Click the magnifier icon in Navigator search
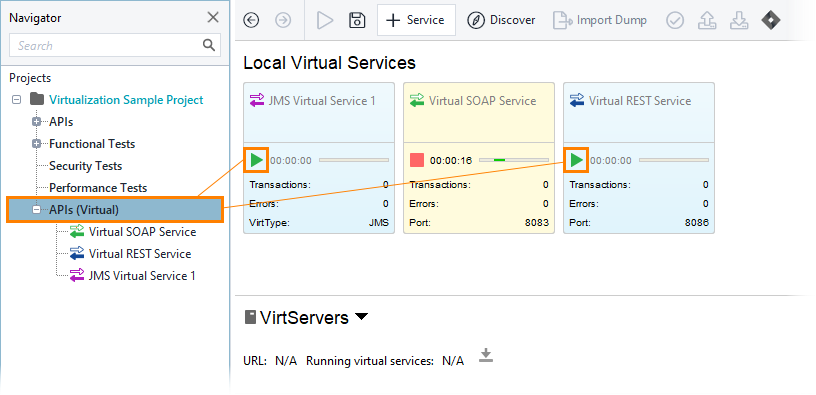 (209, 45)
